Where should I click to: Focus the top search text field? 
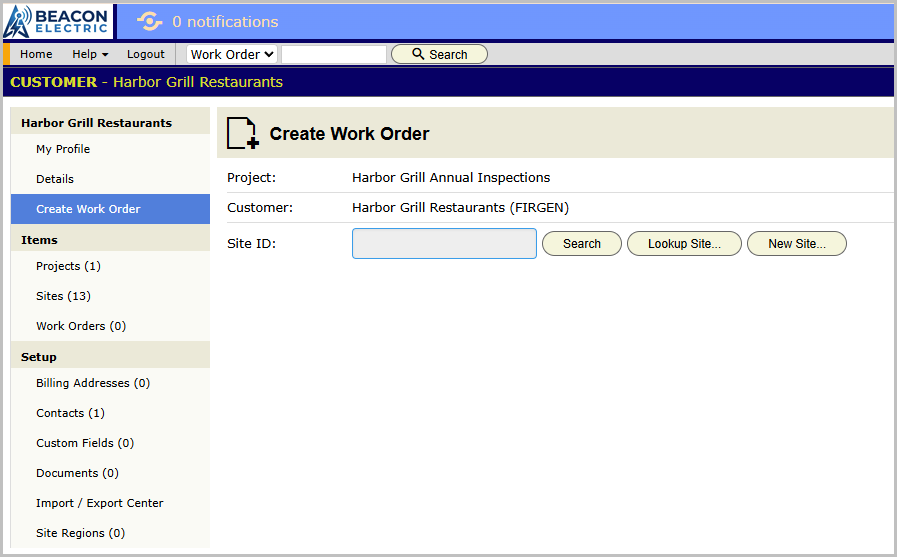tap(334, 54)
